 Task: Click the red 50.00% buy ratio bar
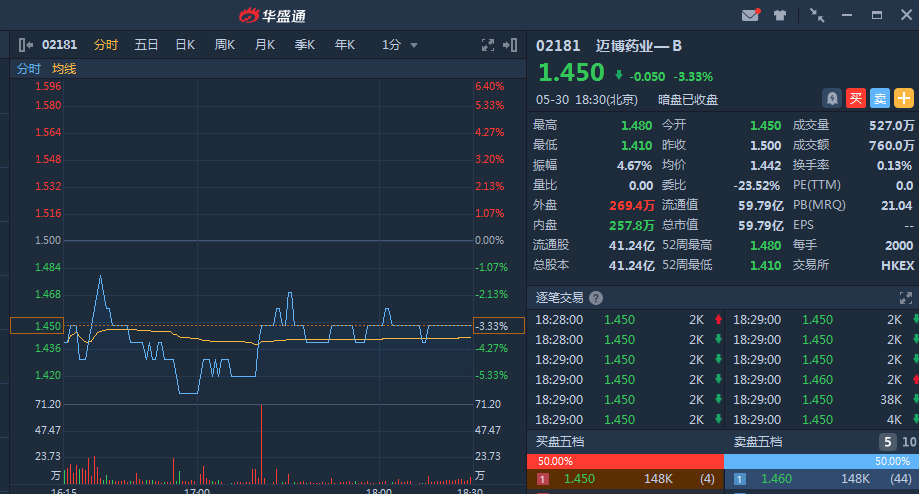tap(624, 461)
